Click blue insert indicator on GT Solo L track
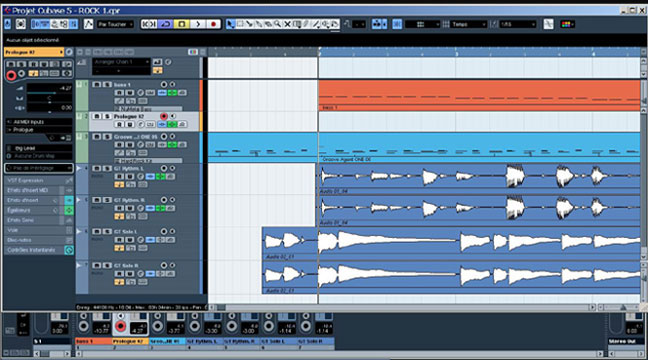Screen dimensions: 648x360 (150, 240)
